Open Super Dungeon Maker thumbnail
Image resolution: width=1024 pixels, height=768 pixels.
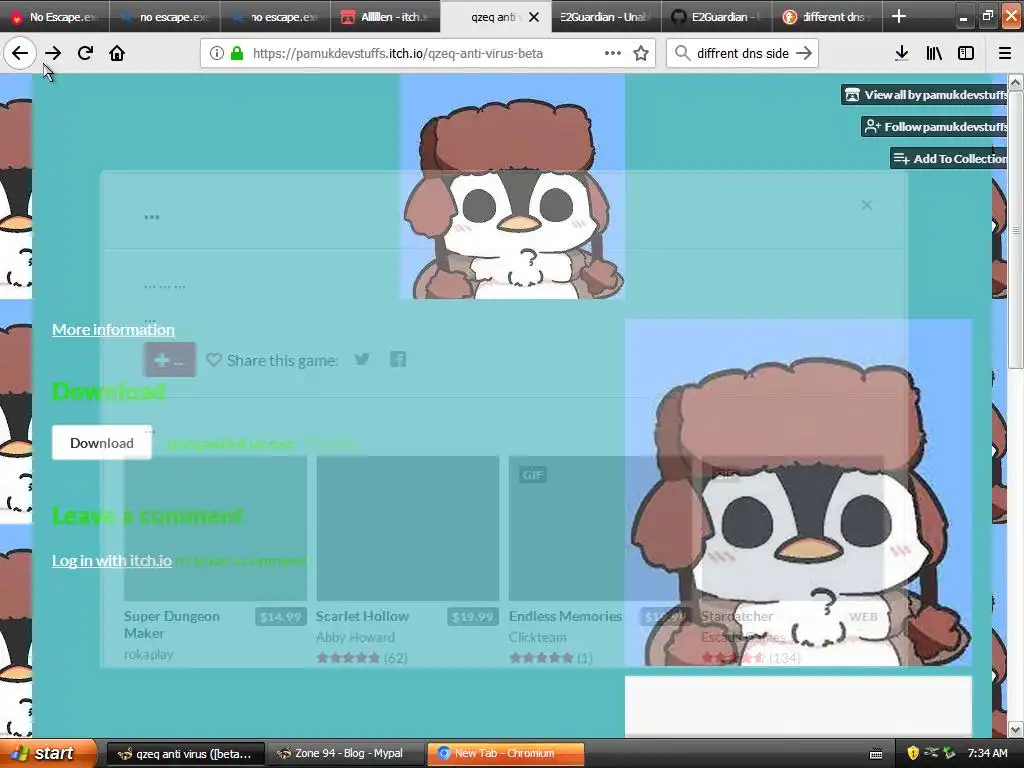coord(216,528)
